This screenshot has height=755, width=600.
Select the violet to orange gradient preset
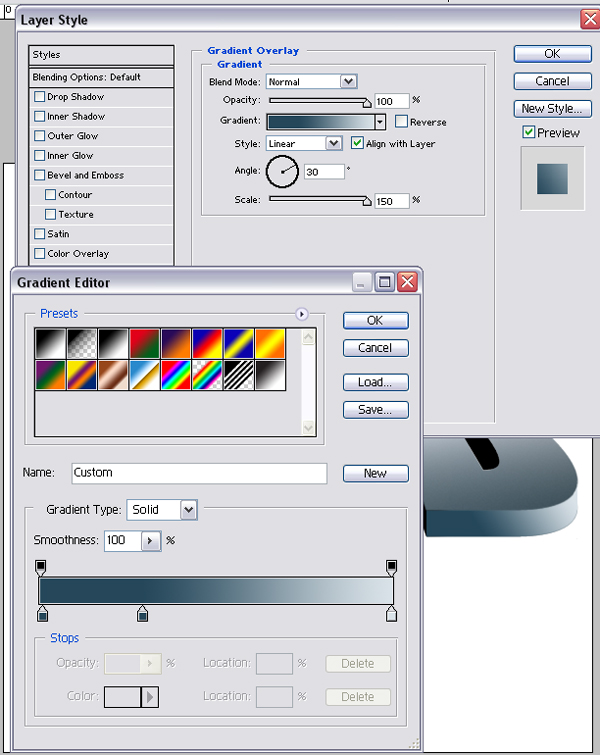tap(176, 343)
